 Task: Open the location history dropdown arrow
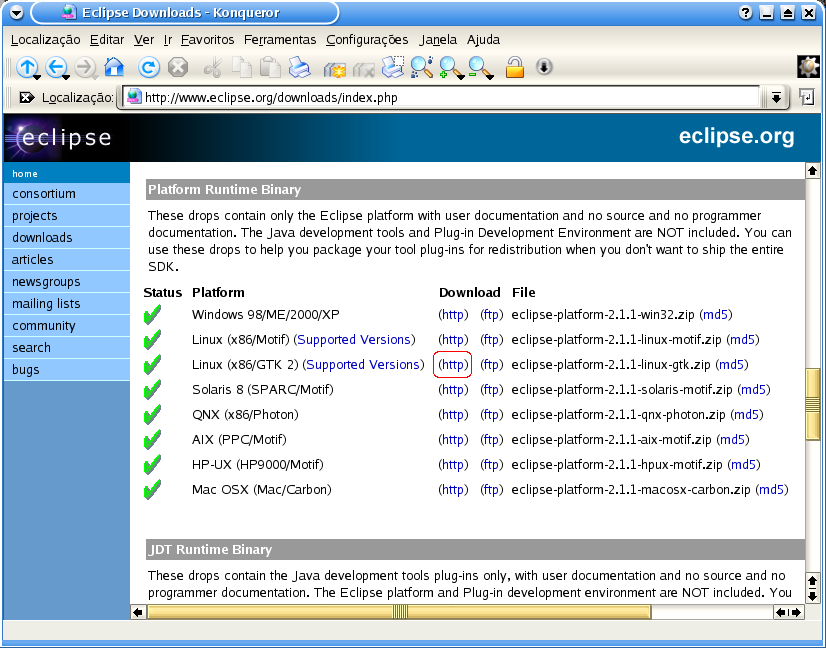776,97
